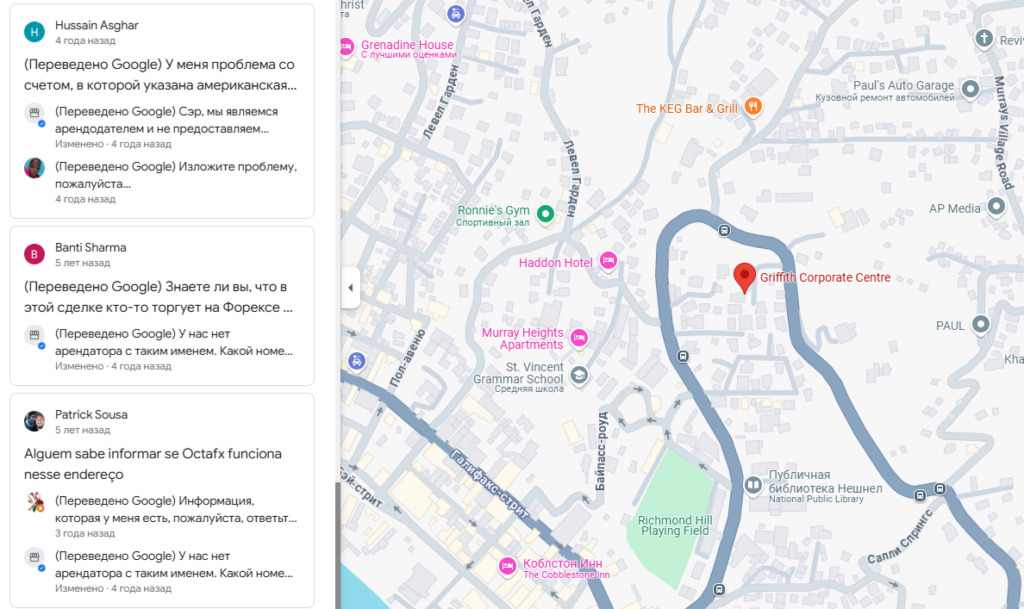Click the church cross marker near Murrays Village Road
This screenshot has width=1024, height=609.
(x=984, y=39)
